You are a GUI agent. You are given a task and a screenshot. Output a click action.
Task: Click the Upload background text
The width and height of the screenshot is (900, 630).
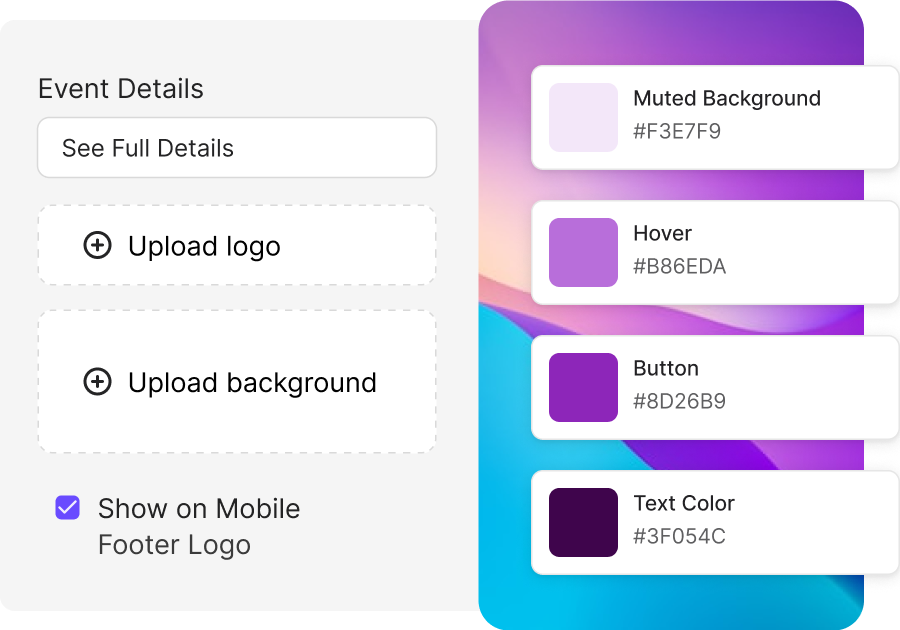(253, 383)
